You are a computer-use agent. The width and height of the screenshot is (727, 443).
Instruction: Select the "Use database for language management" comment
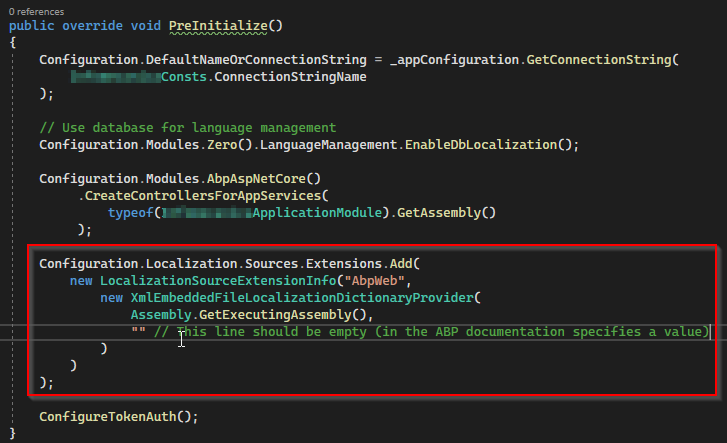pos(188,128)
